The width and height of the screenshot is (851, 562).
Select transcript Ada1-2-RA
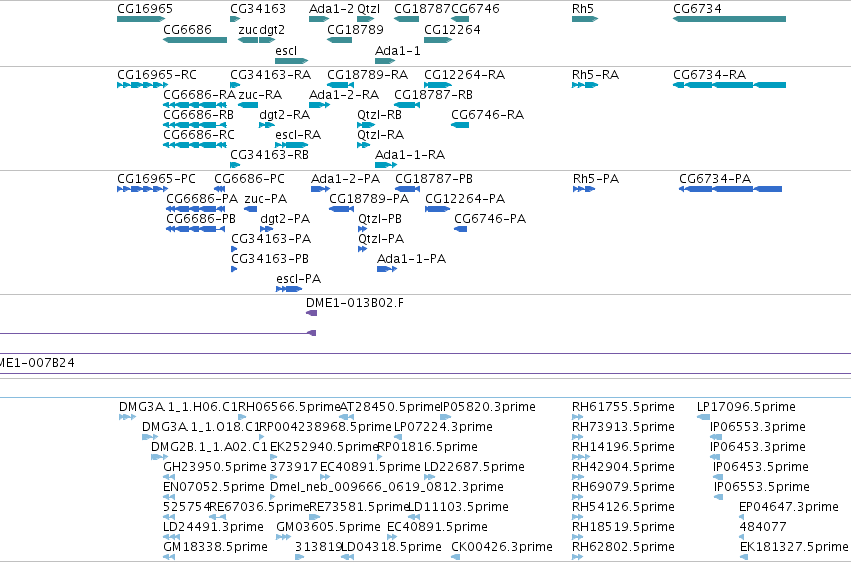(x=319, y=105)
